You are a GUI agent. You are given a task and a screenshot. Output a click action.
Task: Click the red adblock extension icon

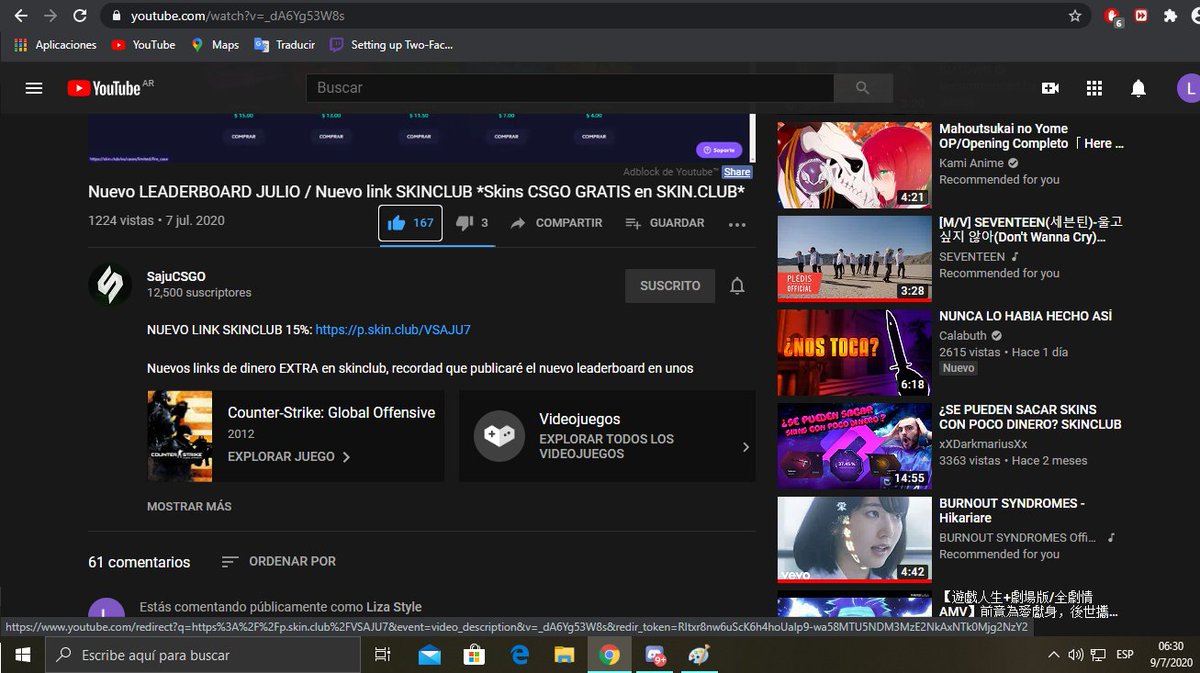[x=1113, y=17]
